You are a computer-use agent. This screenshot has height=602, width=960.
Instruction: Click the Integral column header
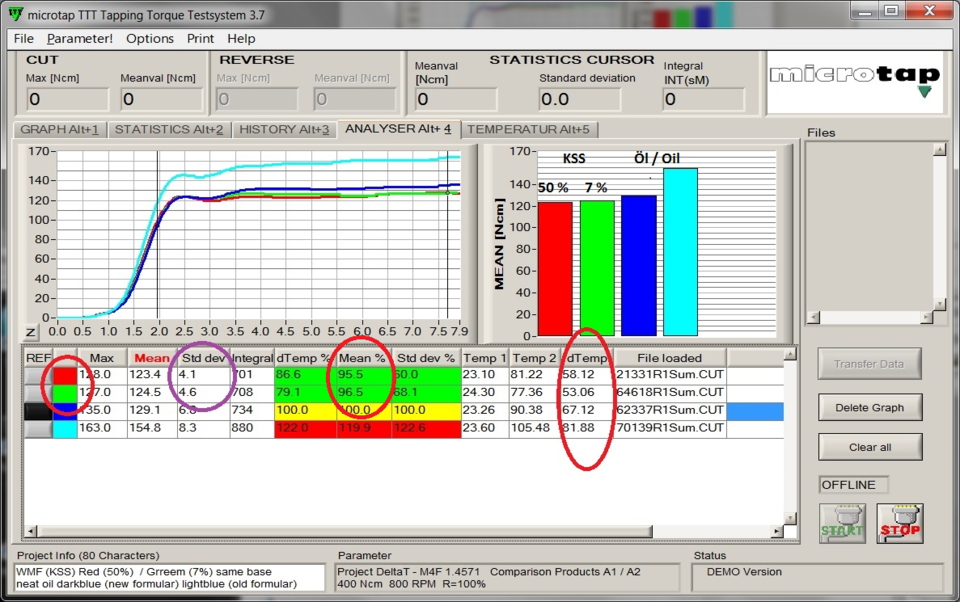[252, 358]
